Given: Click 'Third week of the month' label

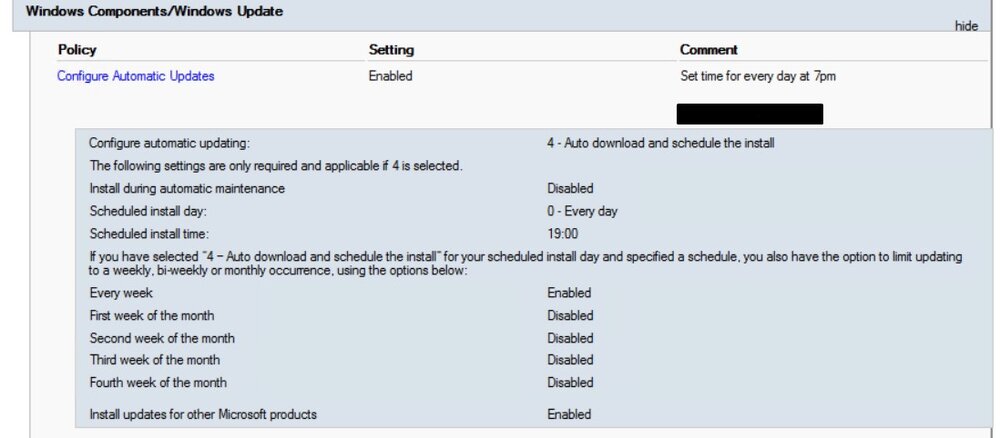Looking at the screenshot, I should 154,360.
